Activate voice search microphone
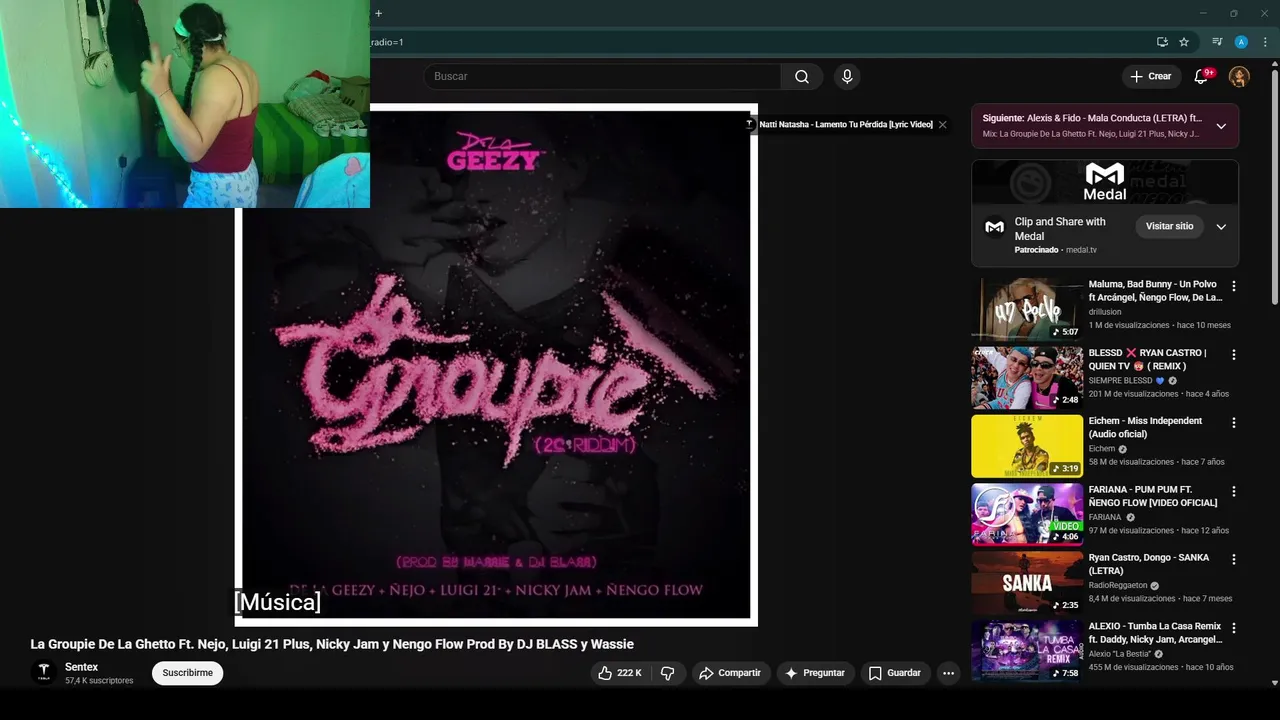Image resolution: width=1280 pixels, height=720 pixels. [847, 76]
